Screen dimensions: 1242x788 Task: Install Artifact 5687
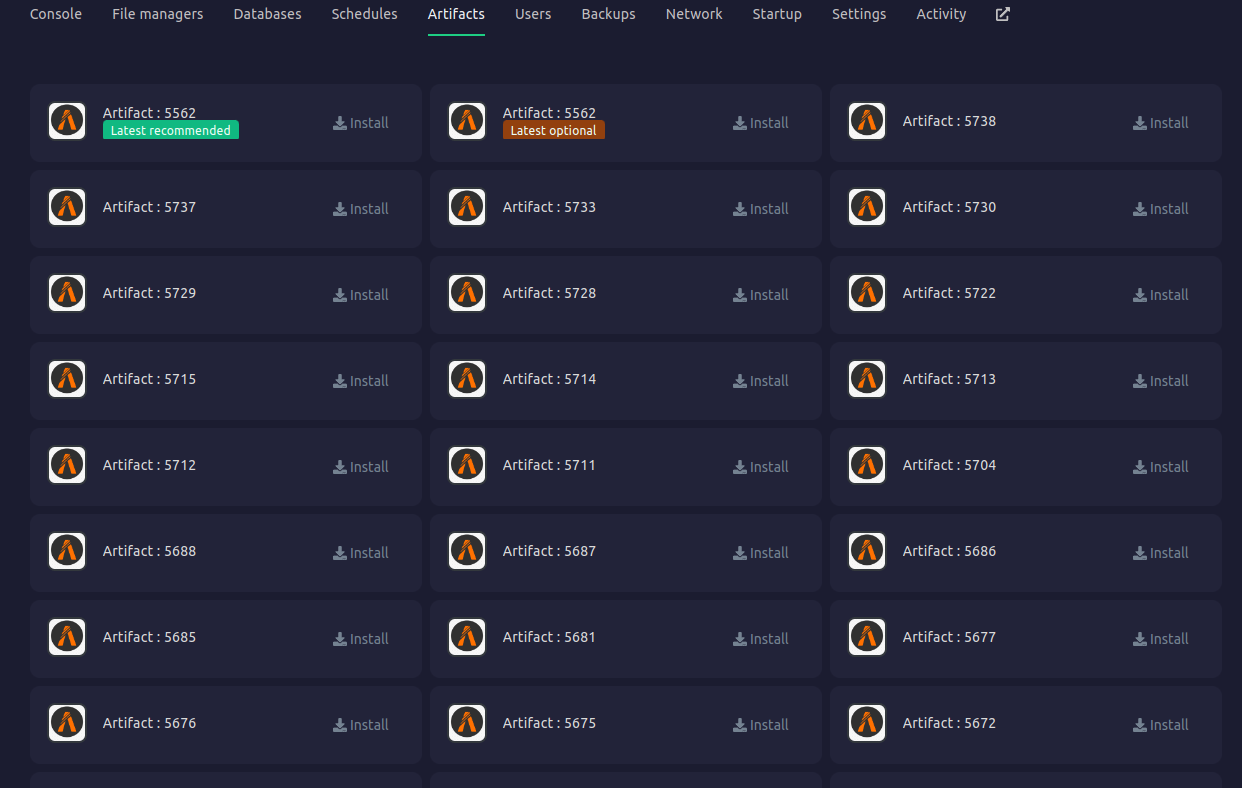pos(761,553)
